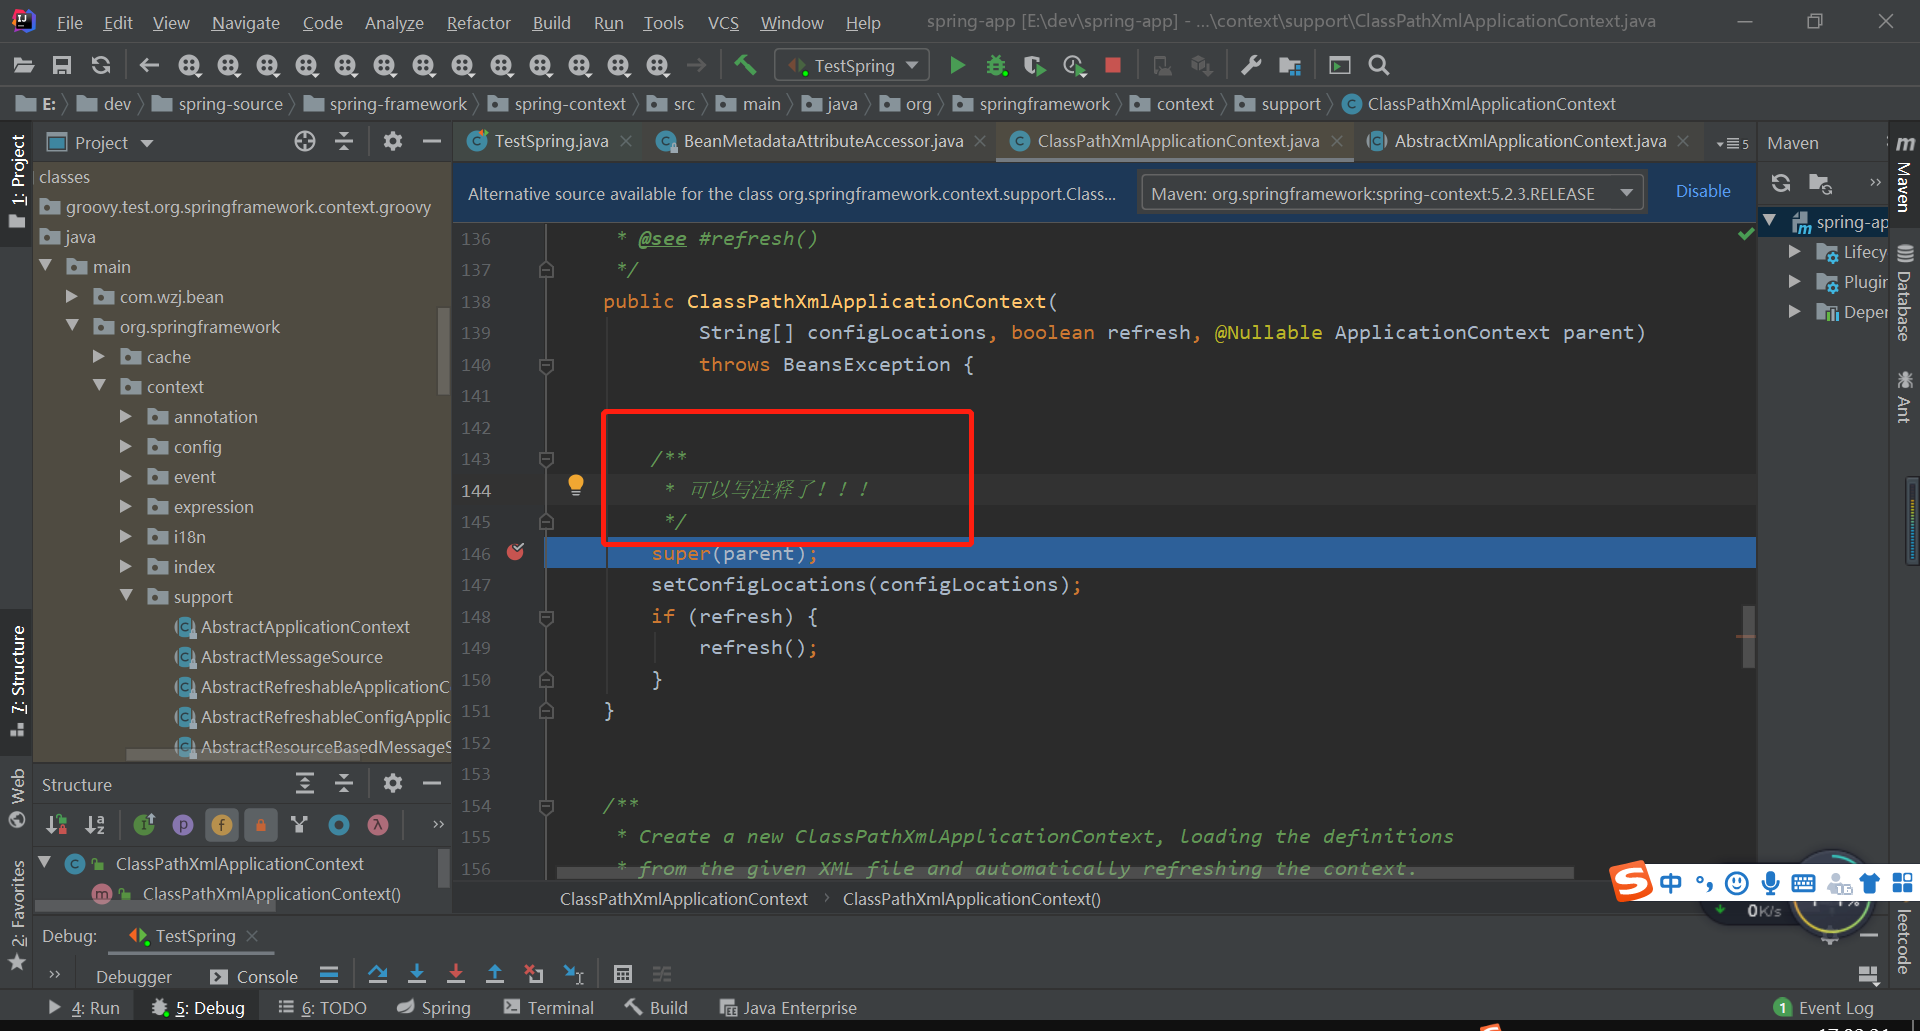The image size is (1920, 1031).
Task: Toggle Show Lambdas pink lambda filter
Action: point(378,825)
